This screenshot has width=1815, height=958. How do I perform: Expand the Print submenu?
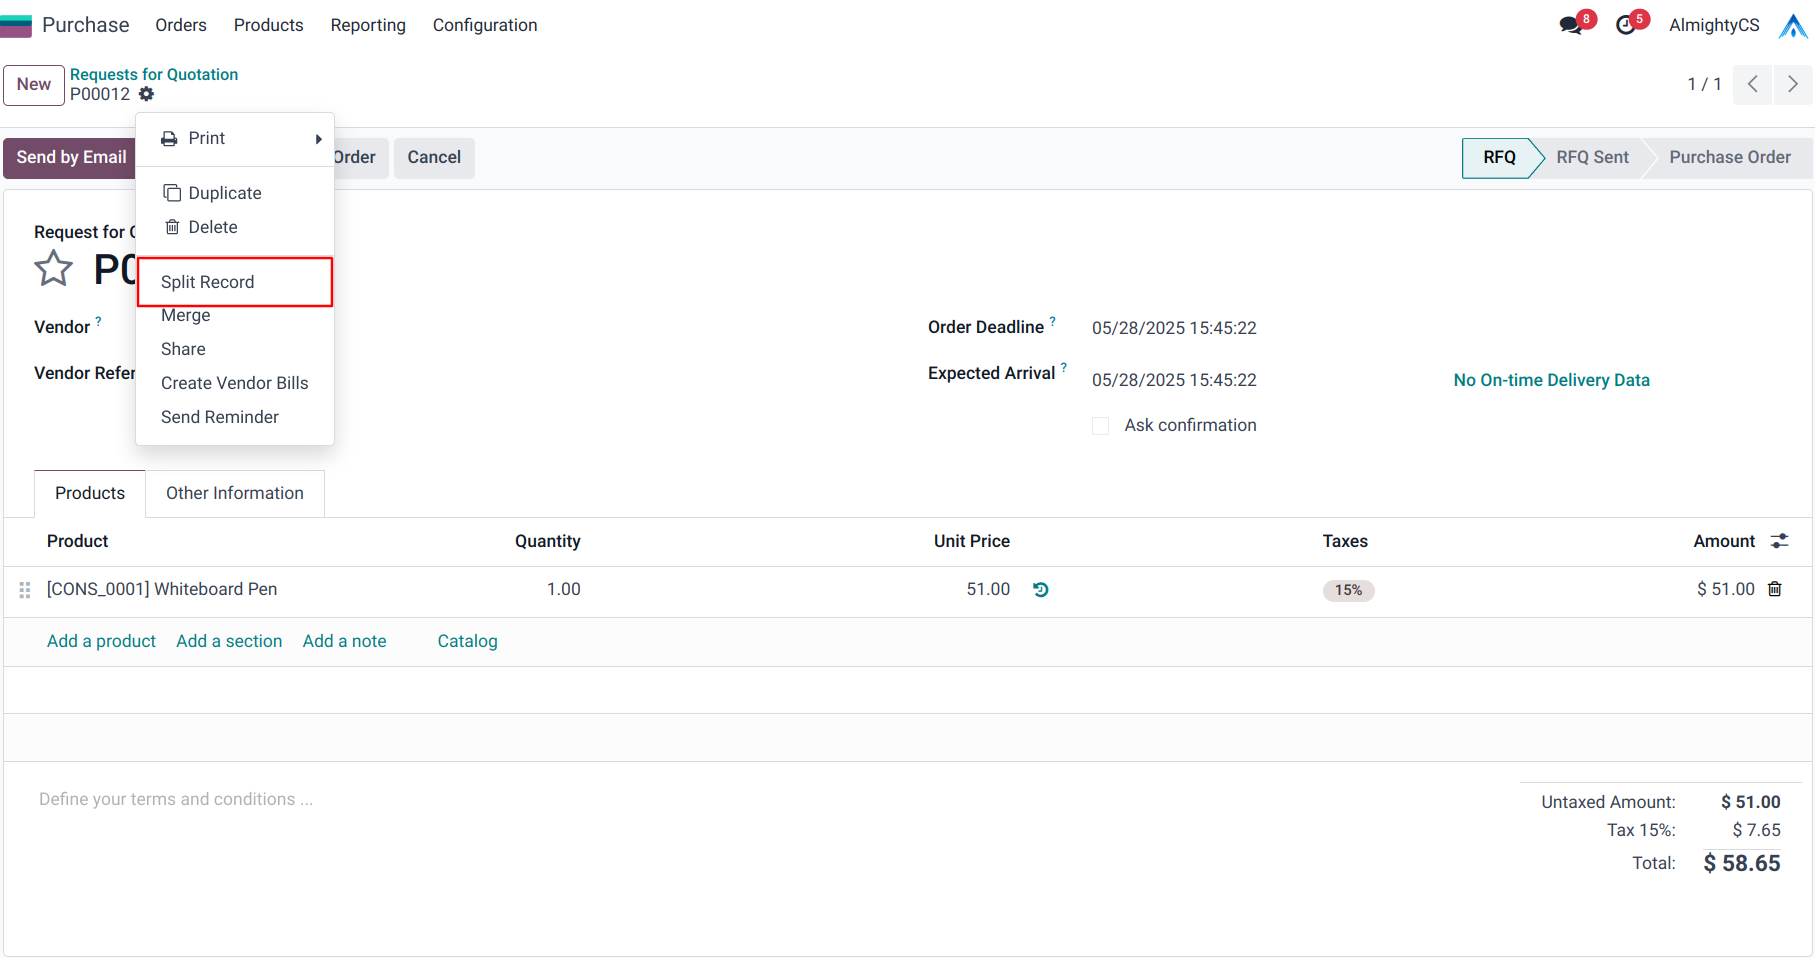click(235, 139)
